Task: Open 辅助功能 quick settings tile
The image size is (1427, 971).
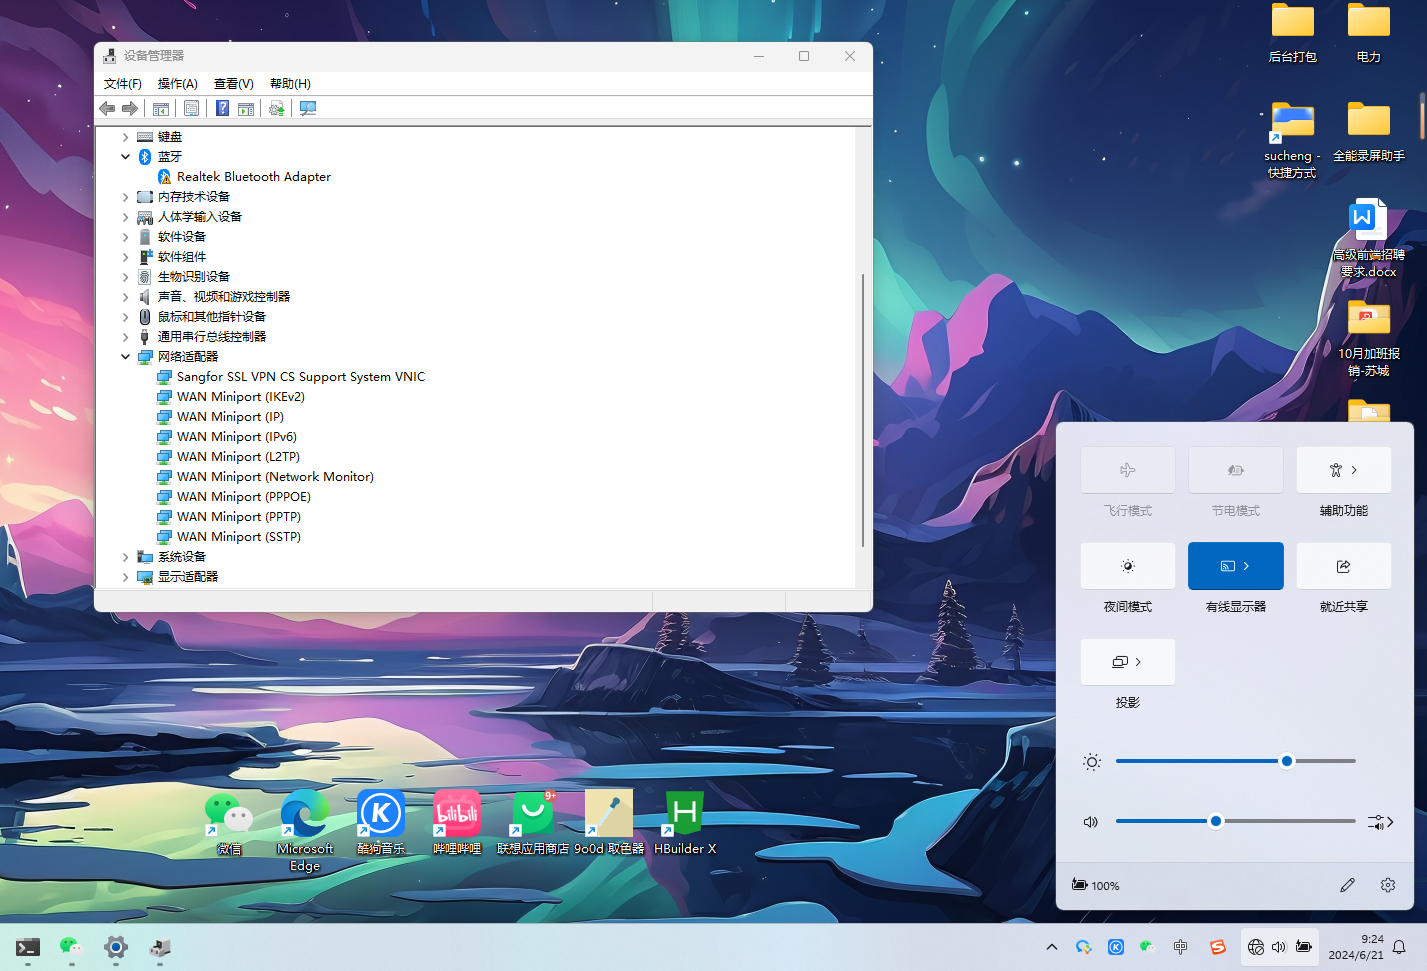Action: coord(1344,470)
